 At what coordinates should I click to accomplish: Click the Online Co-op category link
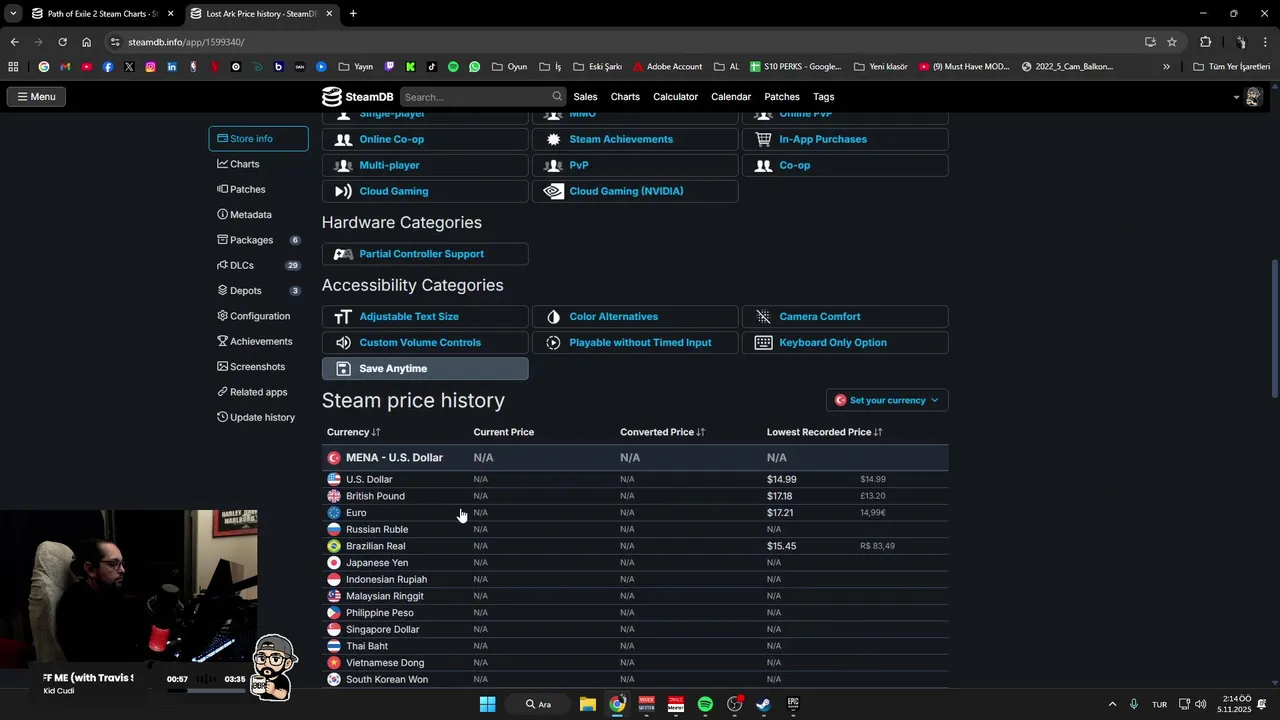(x=425, y=139)
